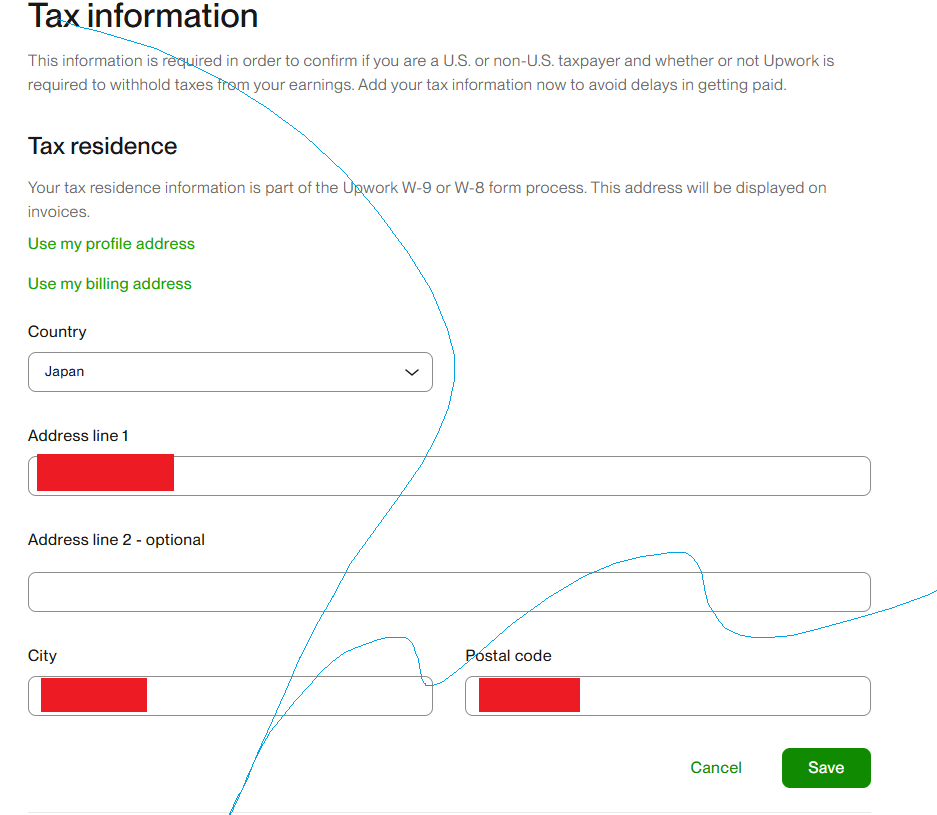Click the Cancel link
This screenshot has height=815, width=937.
tap(716, 768)
